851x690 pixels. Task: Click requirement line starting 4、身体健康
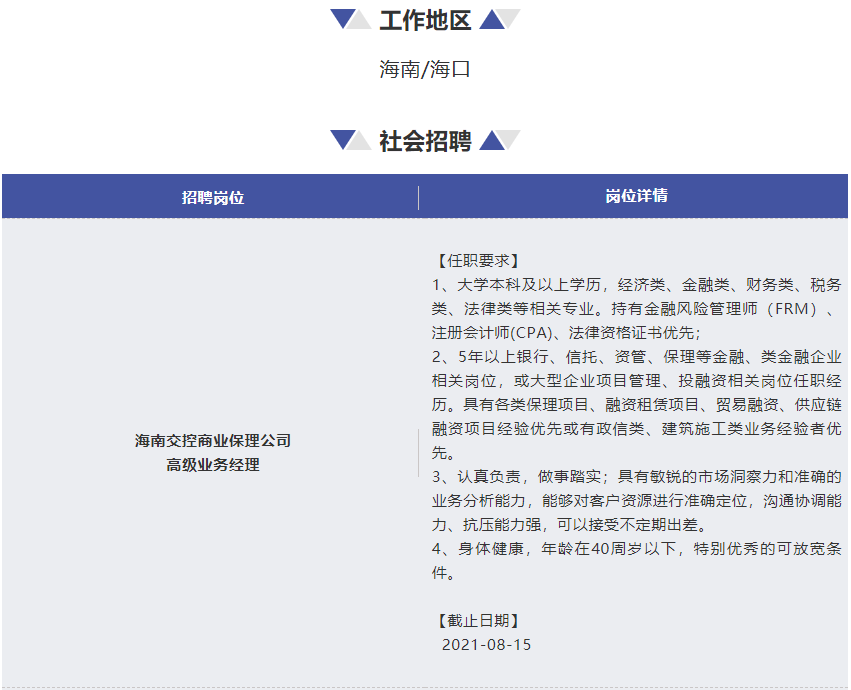click(x=636, y=549)
